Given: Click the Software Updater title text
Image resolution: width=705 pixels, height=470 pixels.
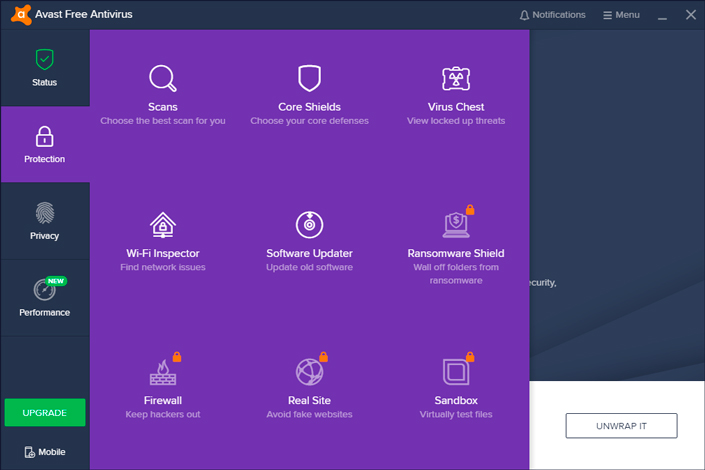Looking at the screenshot, I should (x=309, y=253).
